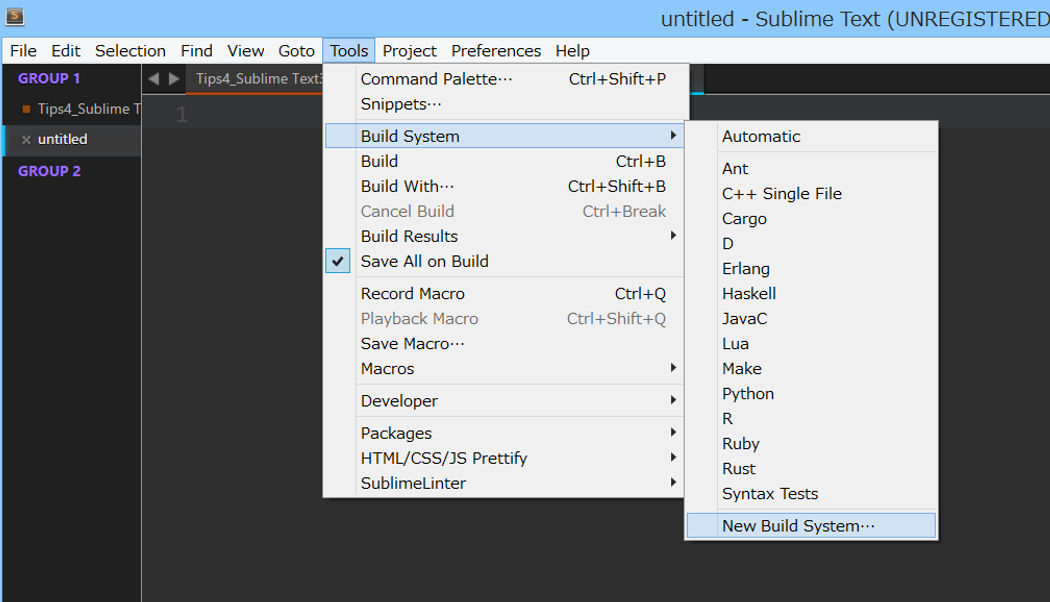Click the modified marker beside Tips4_Sublime sidebar file
The height and width of the screenshot is (602, 1050).
26,108
